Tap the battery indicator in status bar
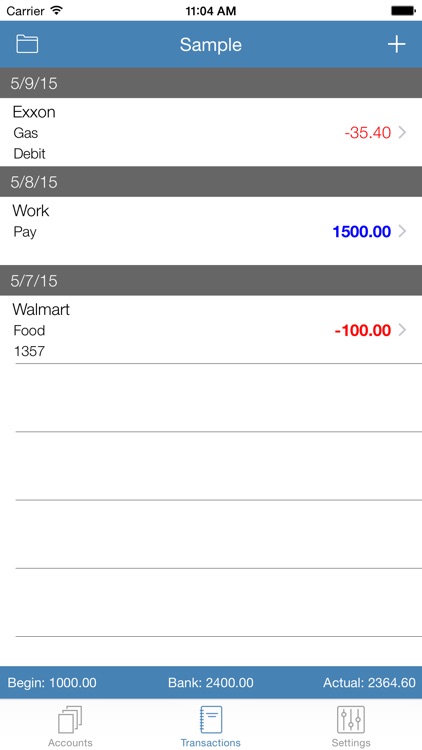The width and height of the screenshot is (422, 750). pos(403,11)
